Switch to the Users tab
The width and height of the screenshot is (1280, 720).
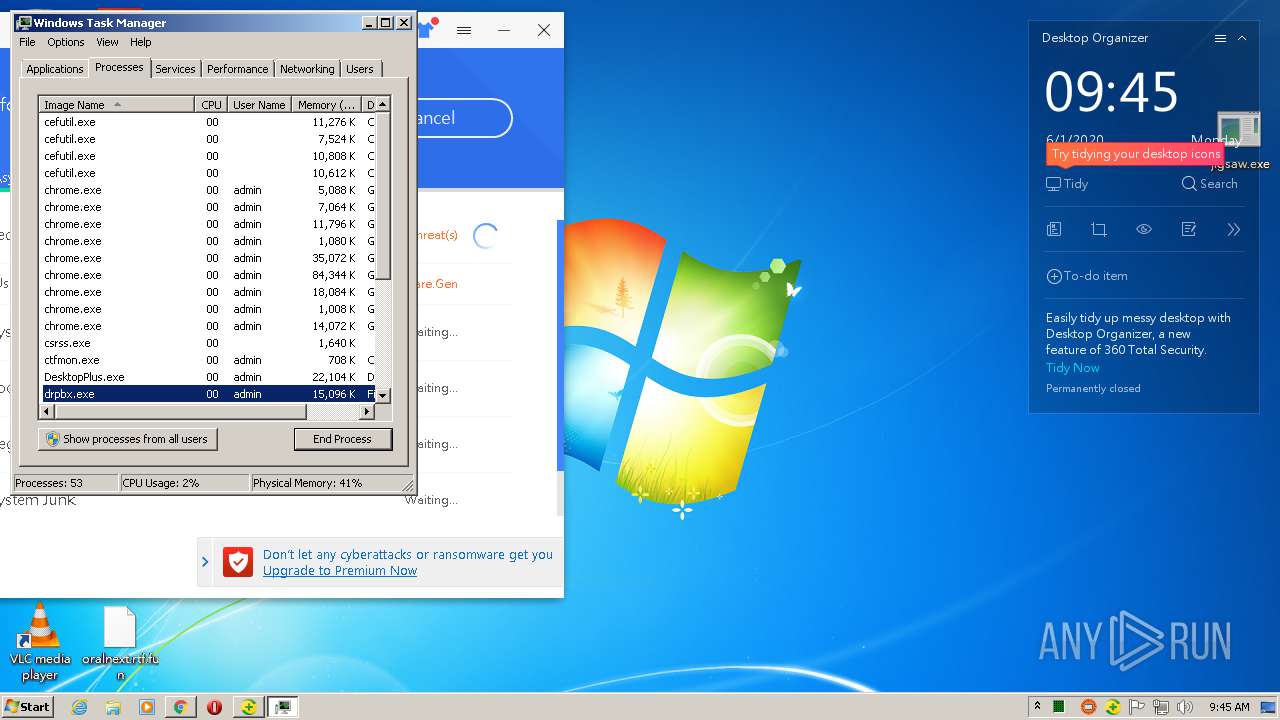[x=360, y=69]
